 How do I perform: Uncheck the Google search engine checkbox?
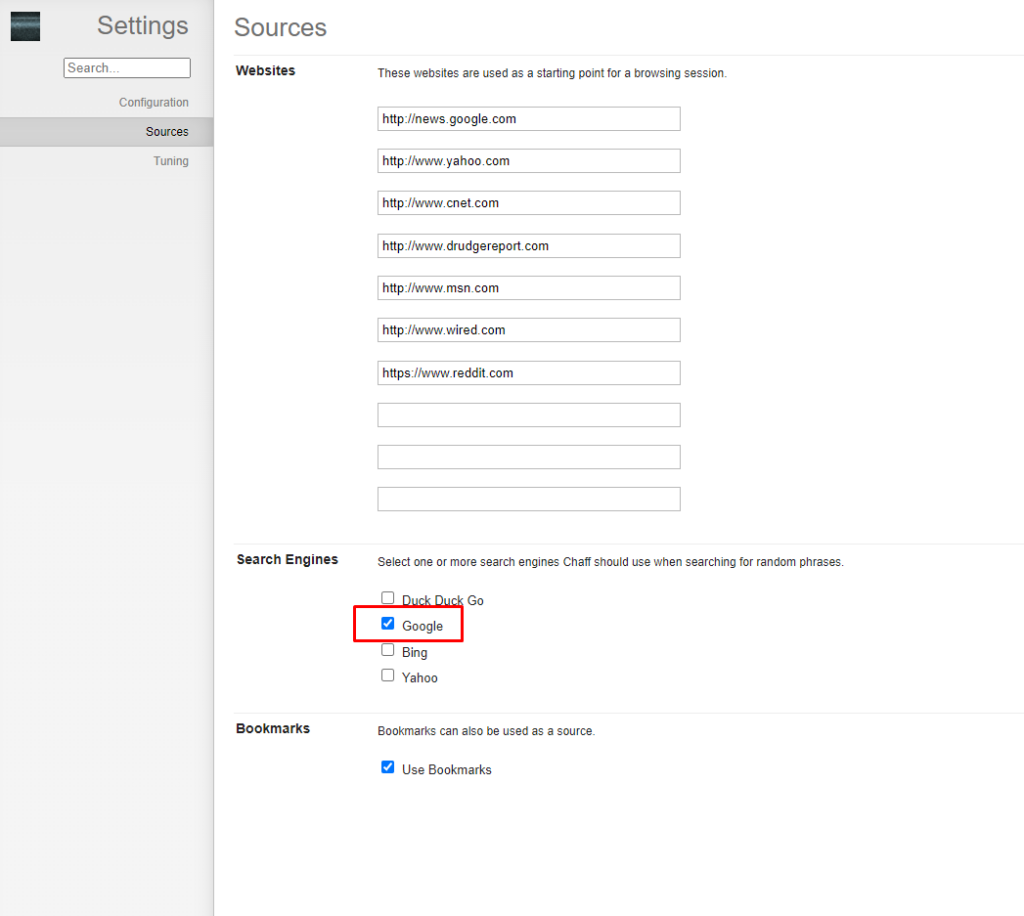[388, 624]
